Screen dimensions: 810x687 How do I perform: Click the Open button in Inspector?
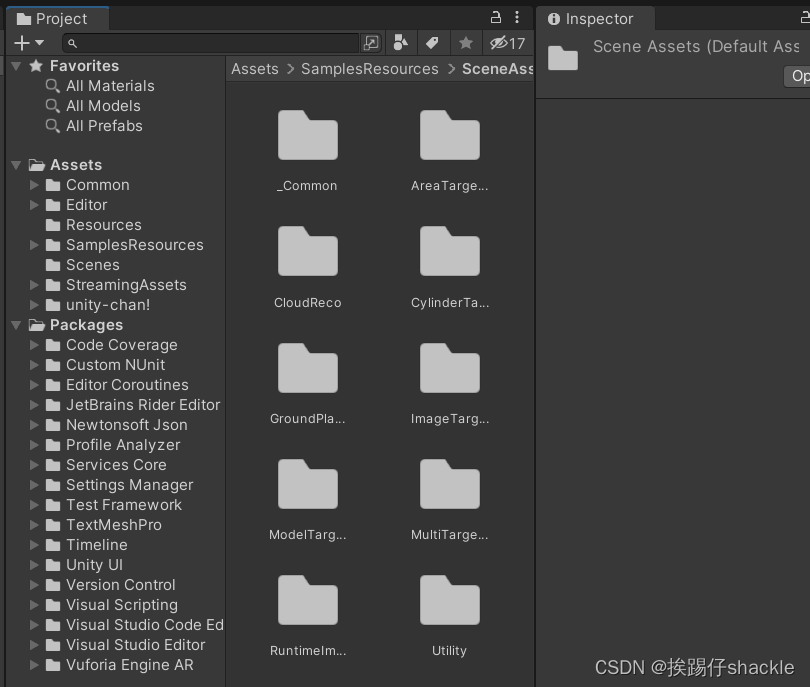tap(797, 76)
